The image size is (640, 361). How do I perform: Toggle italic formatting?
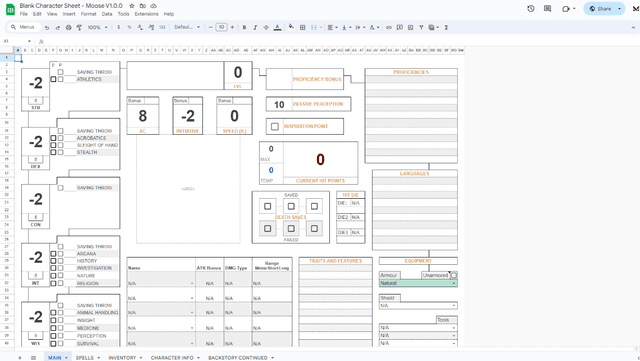coord(255,27)
